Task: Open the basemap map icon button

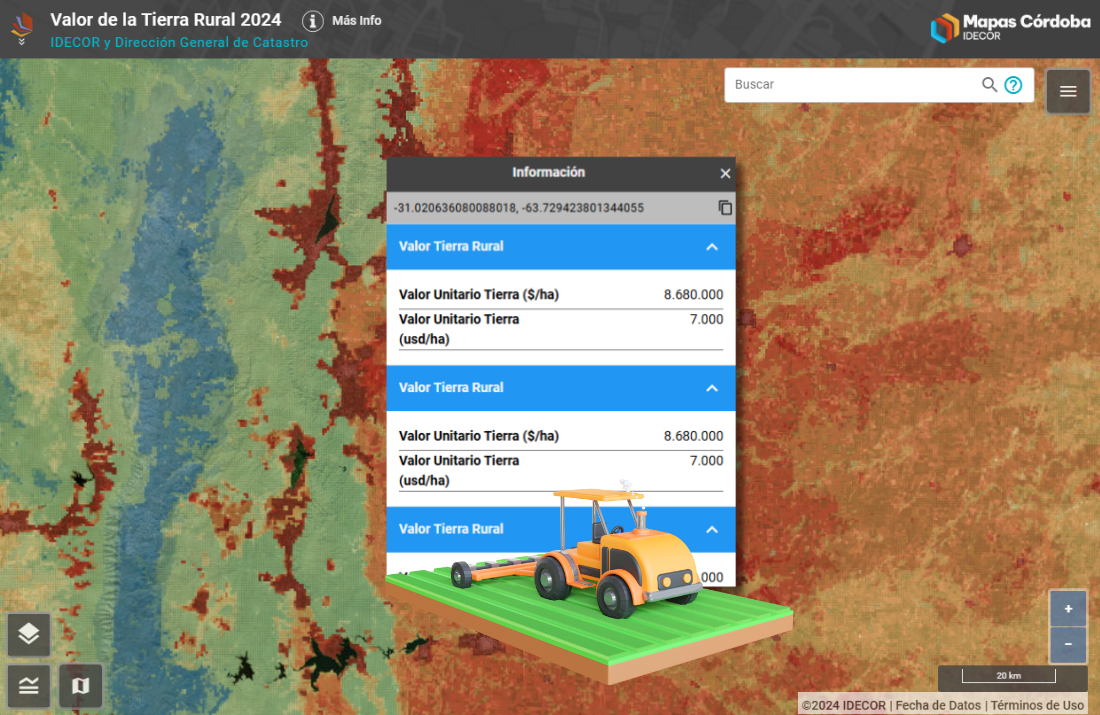Action: (81, 686)
